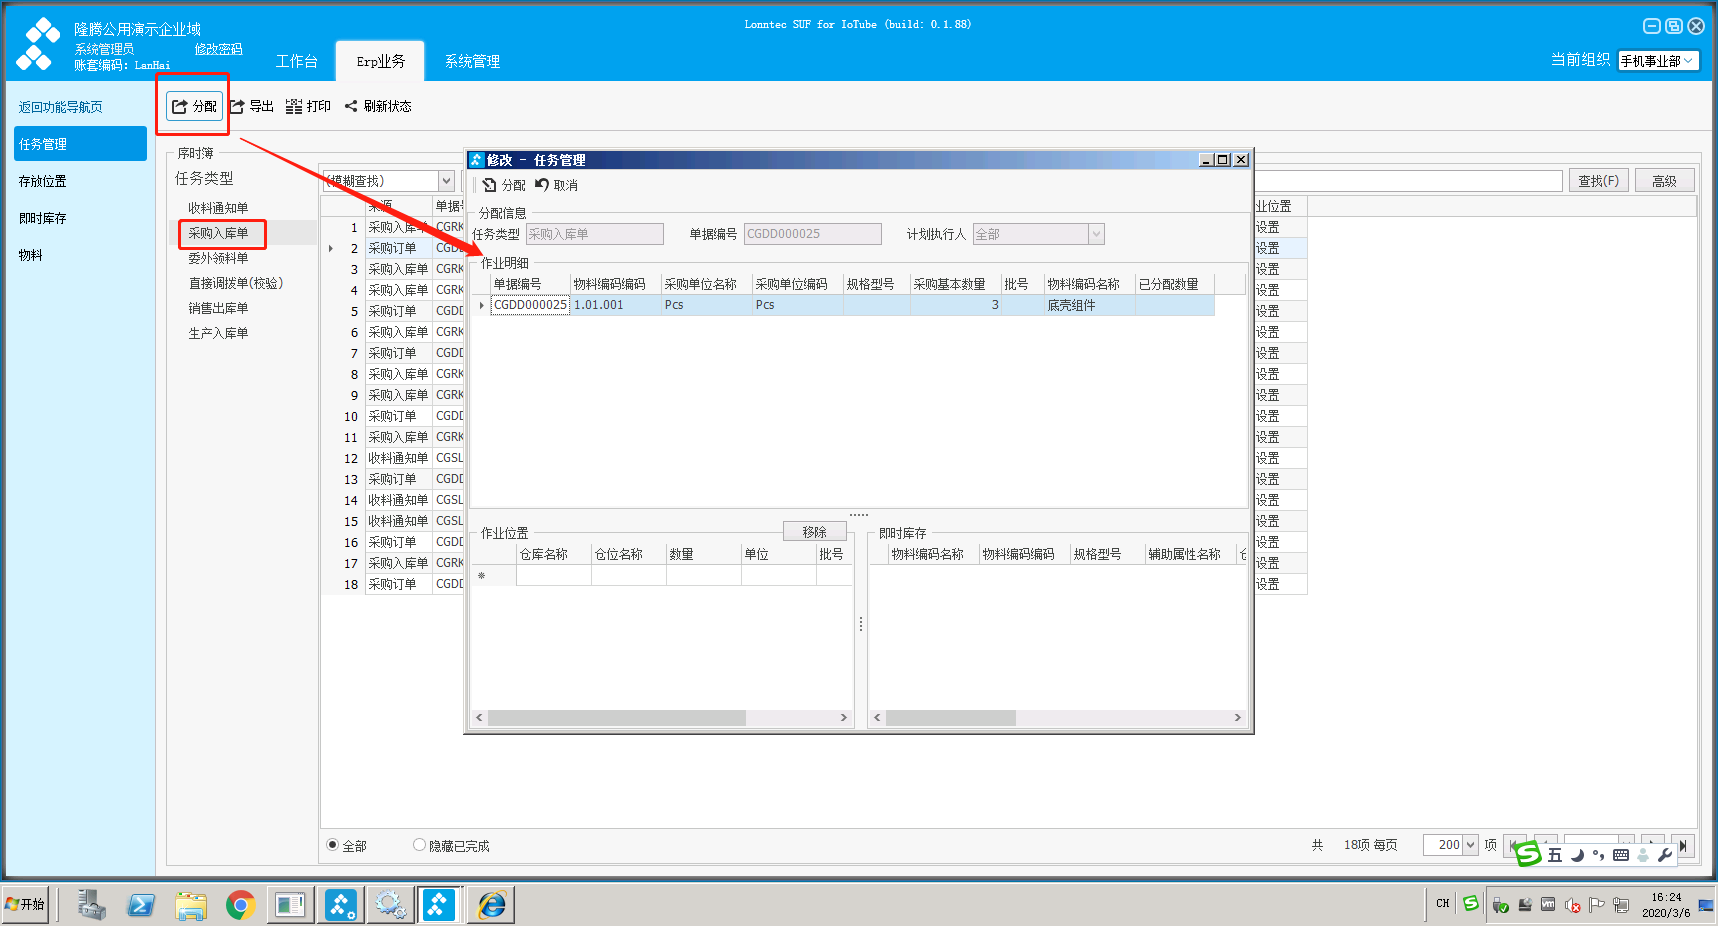
Task: Select 直接调拨单(校验) task type
Action: [236, 283]
